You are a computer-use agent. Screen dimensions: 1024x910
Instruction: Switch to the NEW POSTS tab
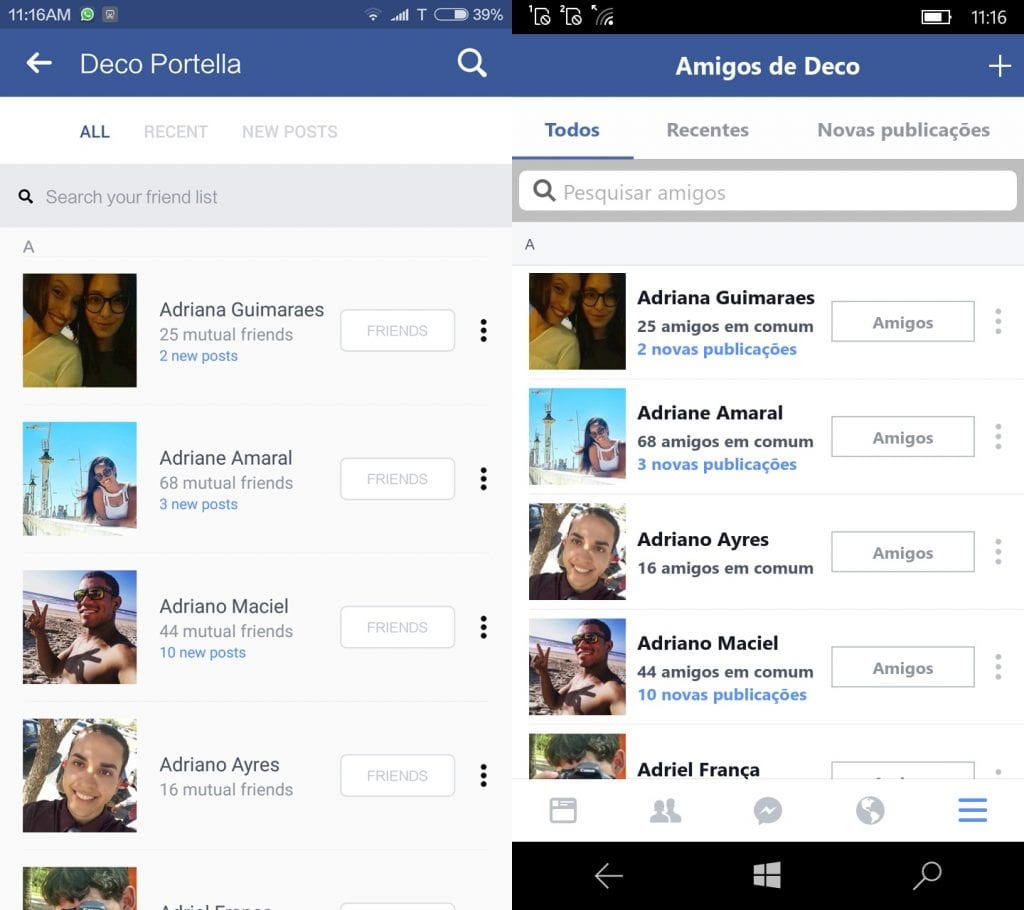coord(290,132)
